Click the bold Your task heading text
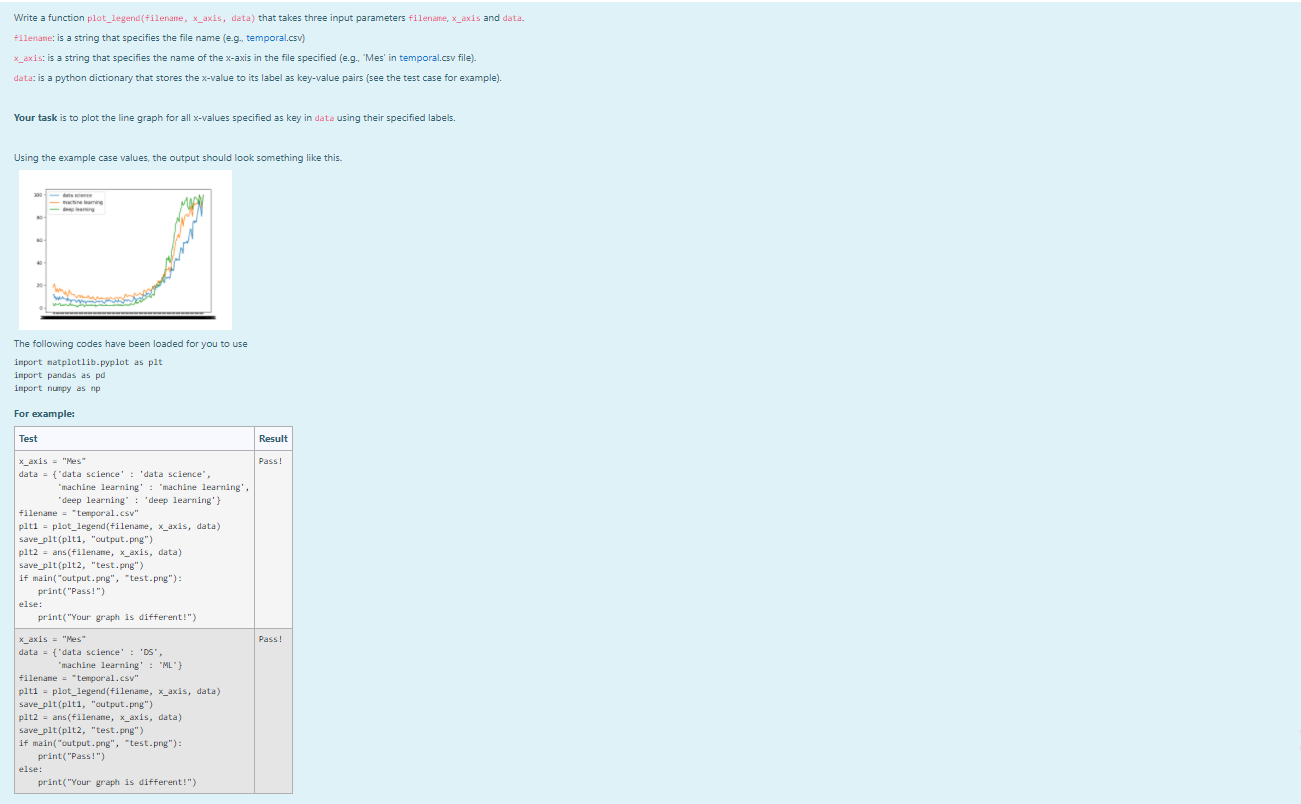Viewport: 1301px width, 804px height. point(39,117)
